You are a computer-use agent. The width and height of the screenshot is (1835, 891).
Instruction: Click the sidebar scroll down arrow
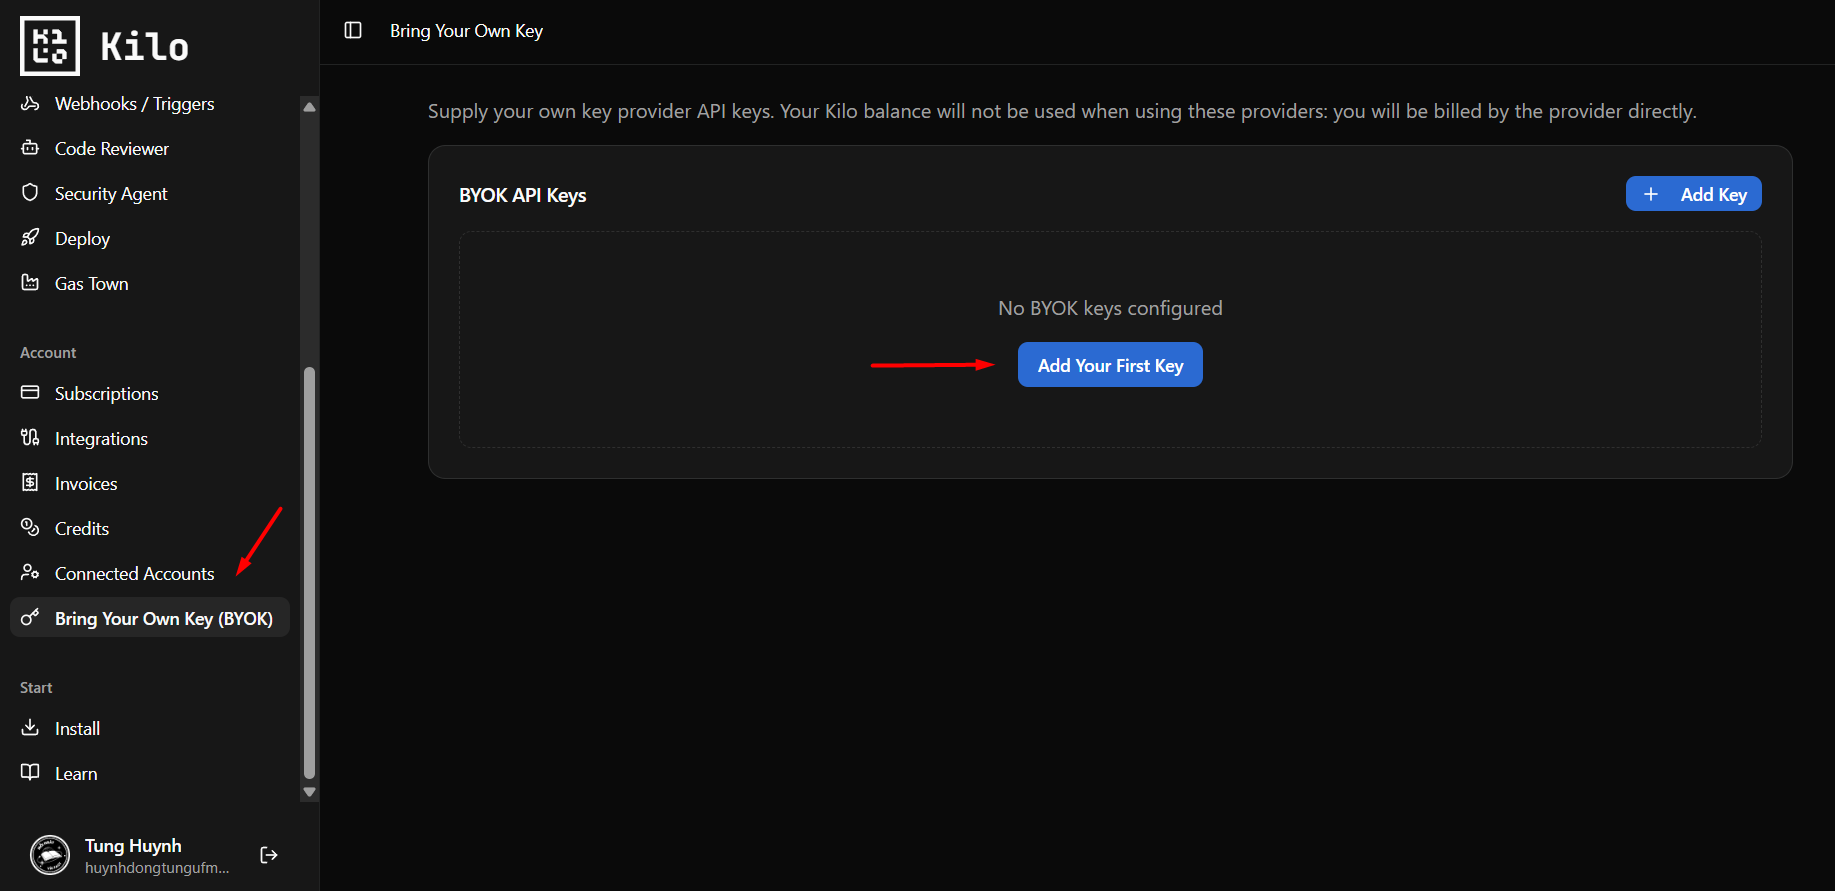[x=309, y=792]
